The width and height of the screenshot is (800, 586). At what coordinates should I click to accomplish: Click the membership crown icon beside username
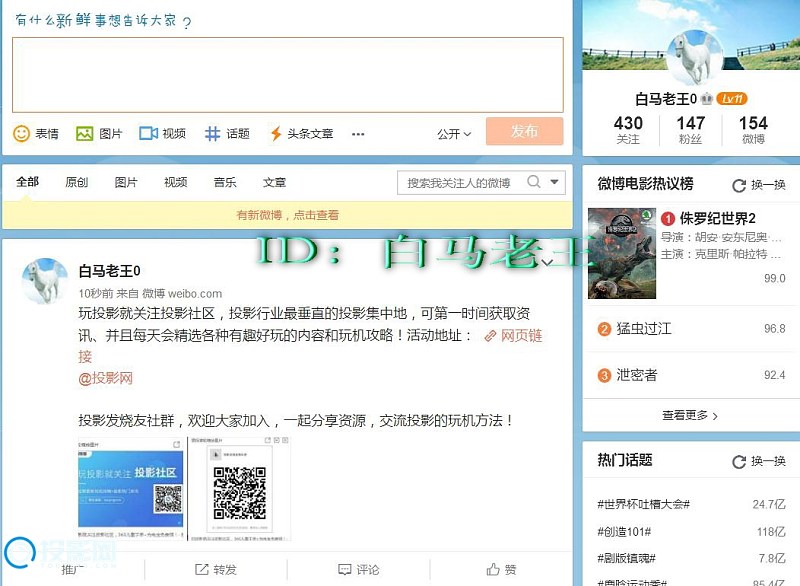(x=707, y=98)
